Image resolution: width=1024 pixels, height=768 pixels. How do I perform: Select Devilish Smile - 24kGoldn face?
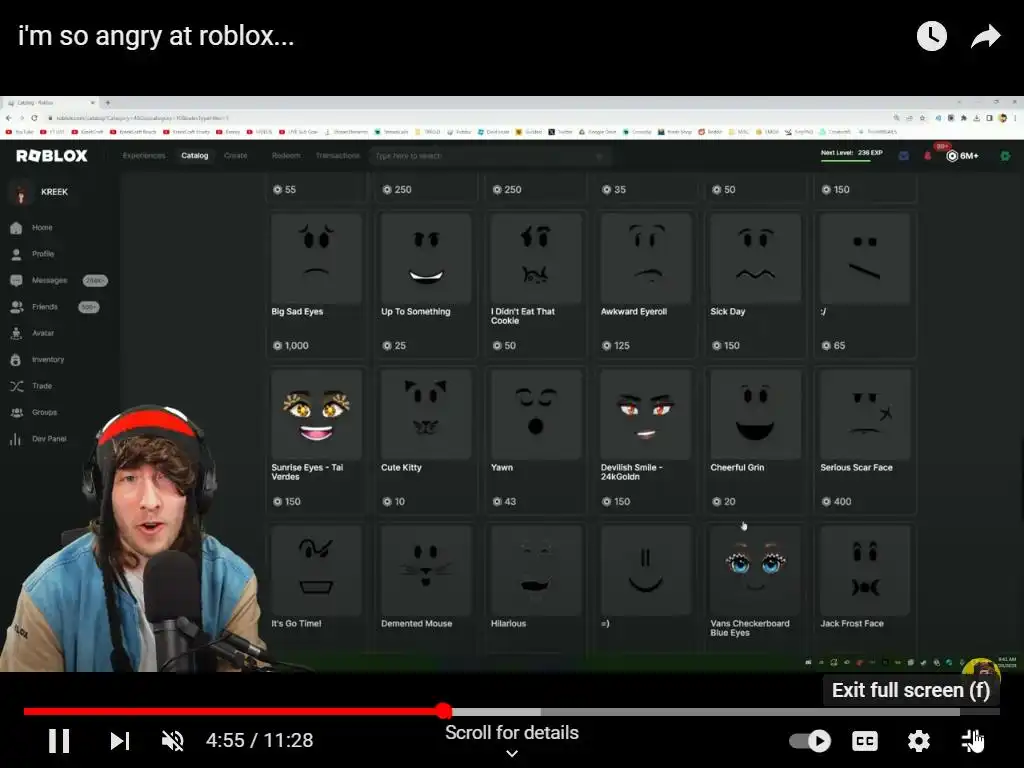(645, 415)
